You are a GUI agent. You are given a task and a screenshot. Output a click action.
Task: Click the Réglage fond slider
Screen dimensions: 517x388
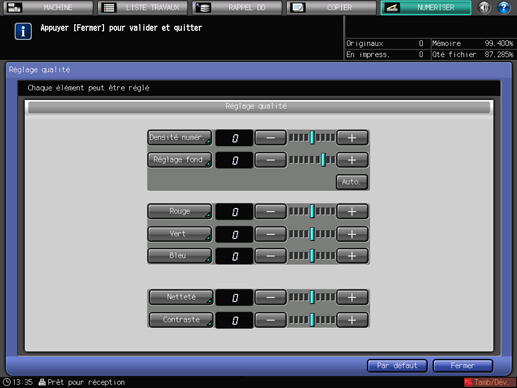(312, 160)
